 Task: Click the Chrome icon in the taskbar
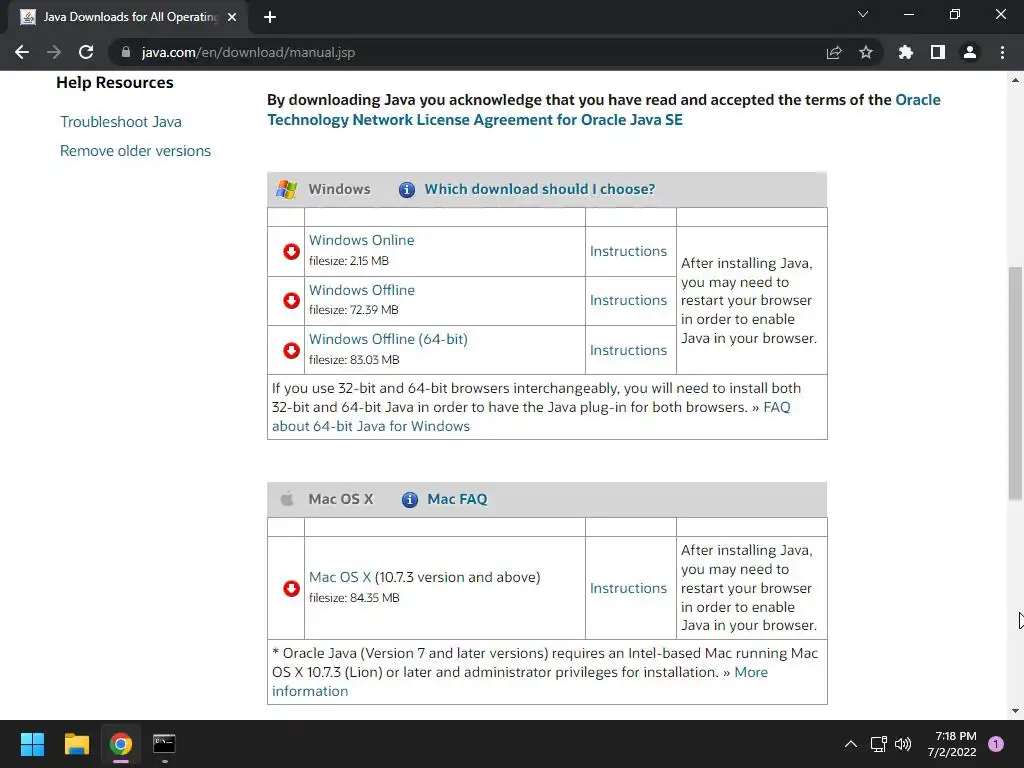click(x=121, y=744)
